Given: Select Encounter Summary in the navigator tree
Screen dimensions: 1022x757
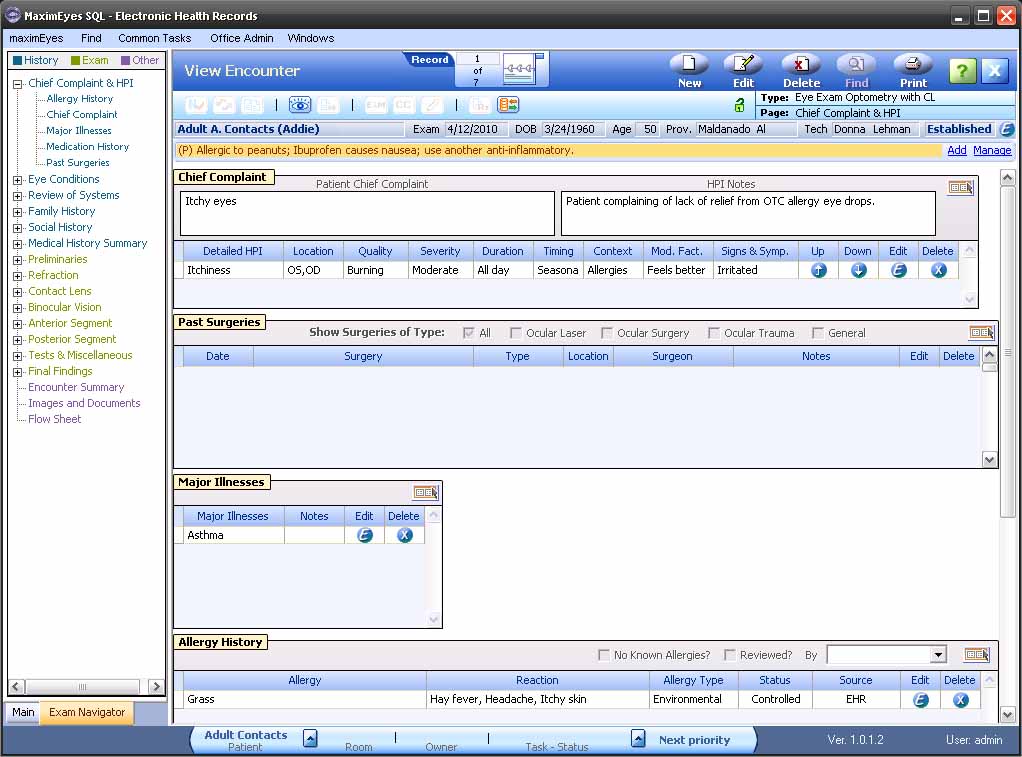Looking at the screenshot, I should pyautogui.click(x=76, y=387).
